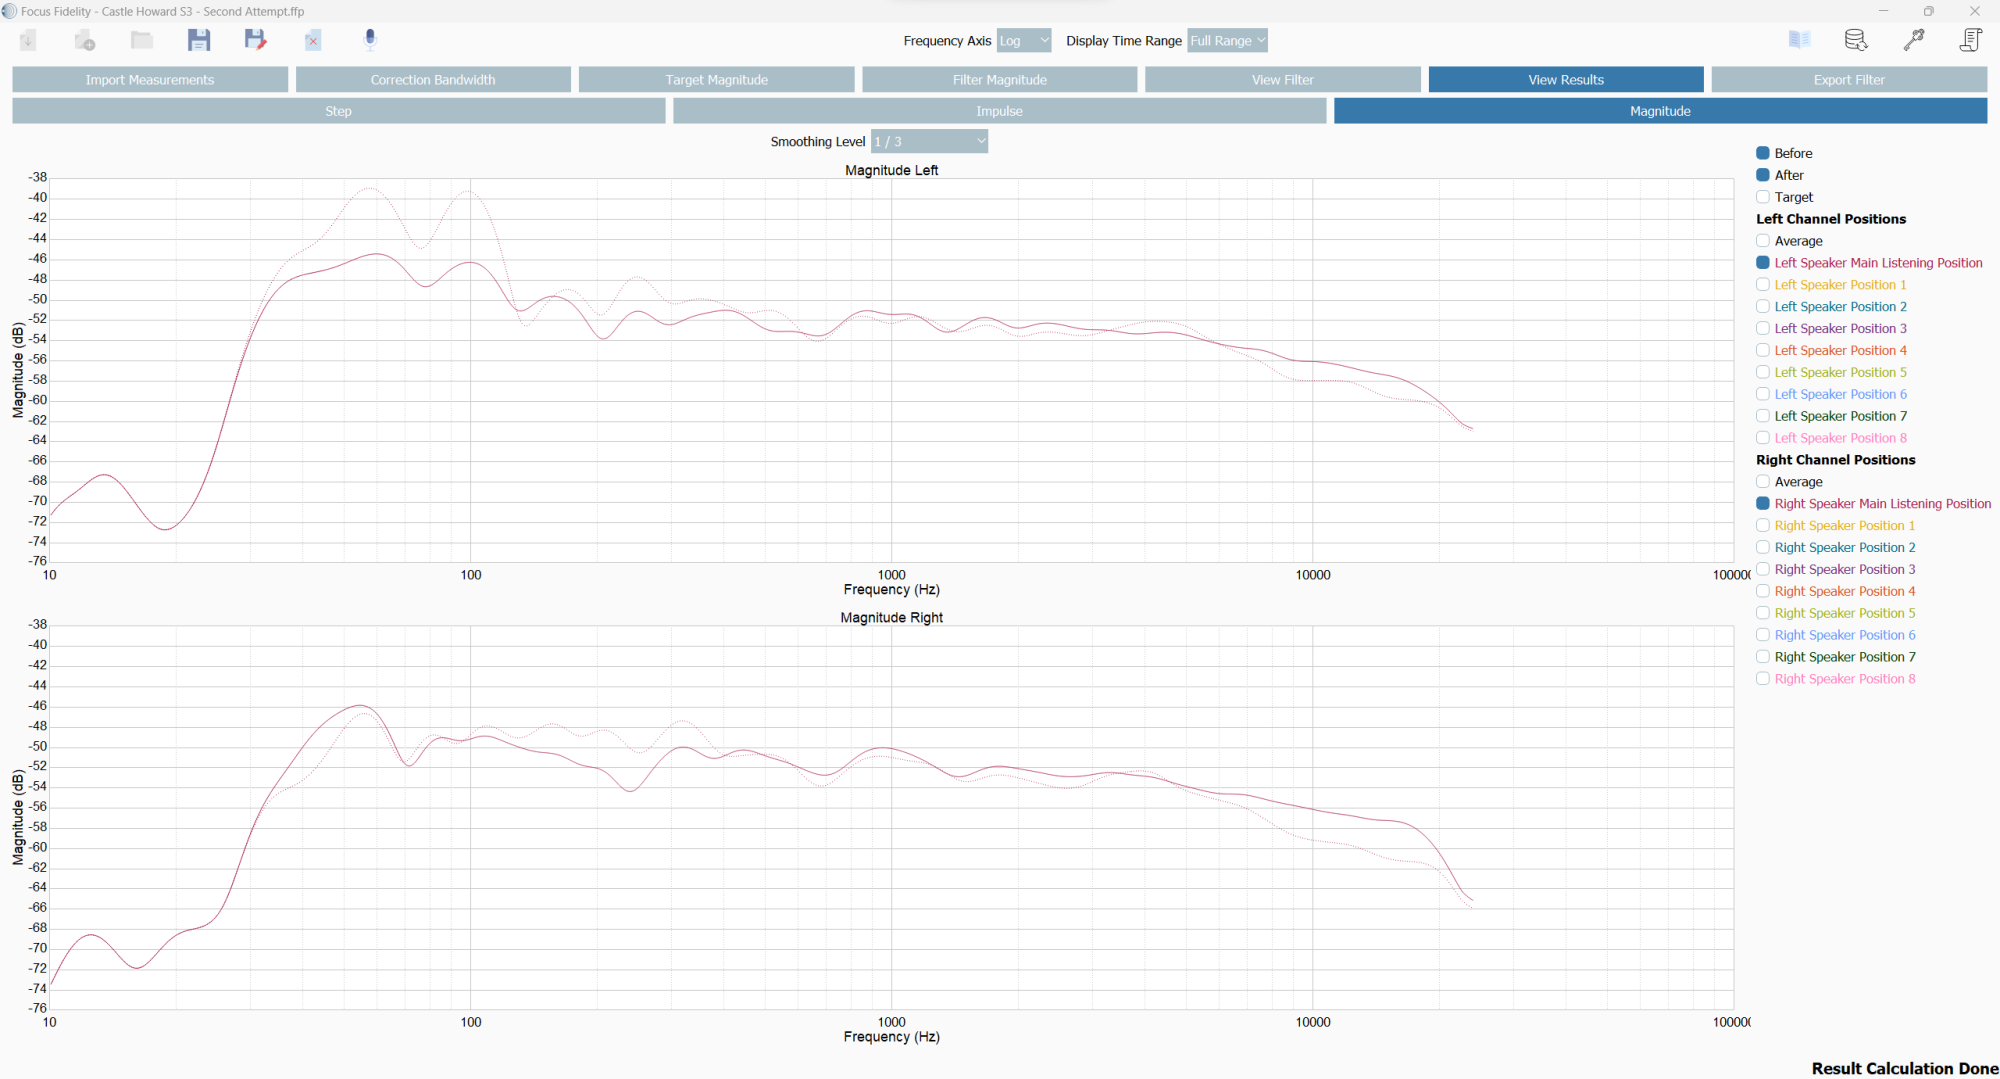Click the license key icon
This screenshot has width=2000, height=1079.
[x=1914, y=40]
